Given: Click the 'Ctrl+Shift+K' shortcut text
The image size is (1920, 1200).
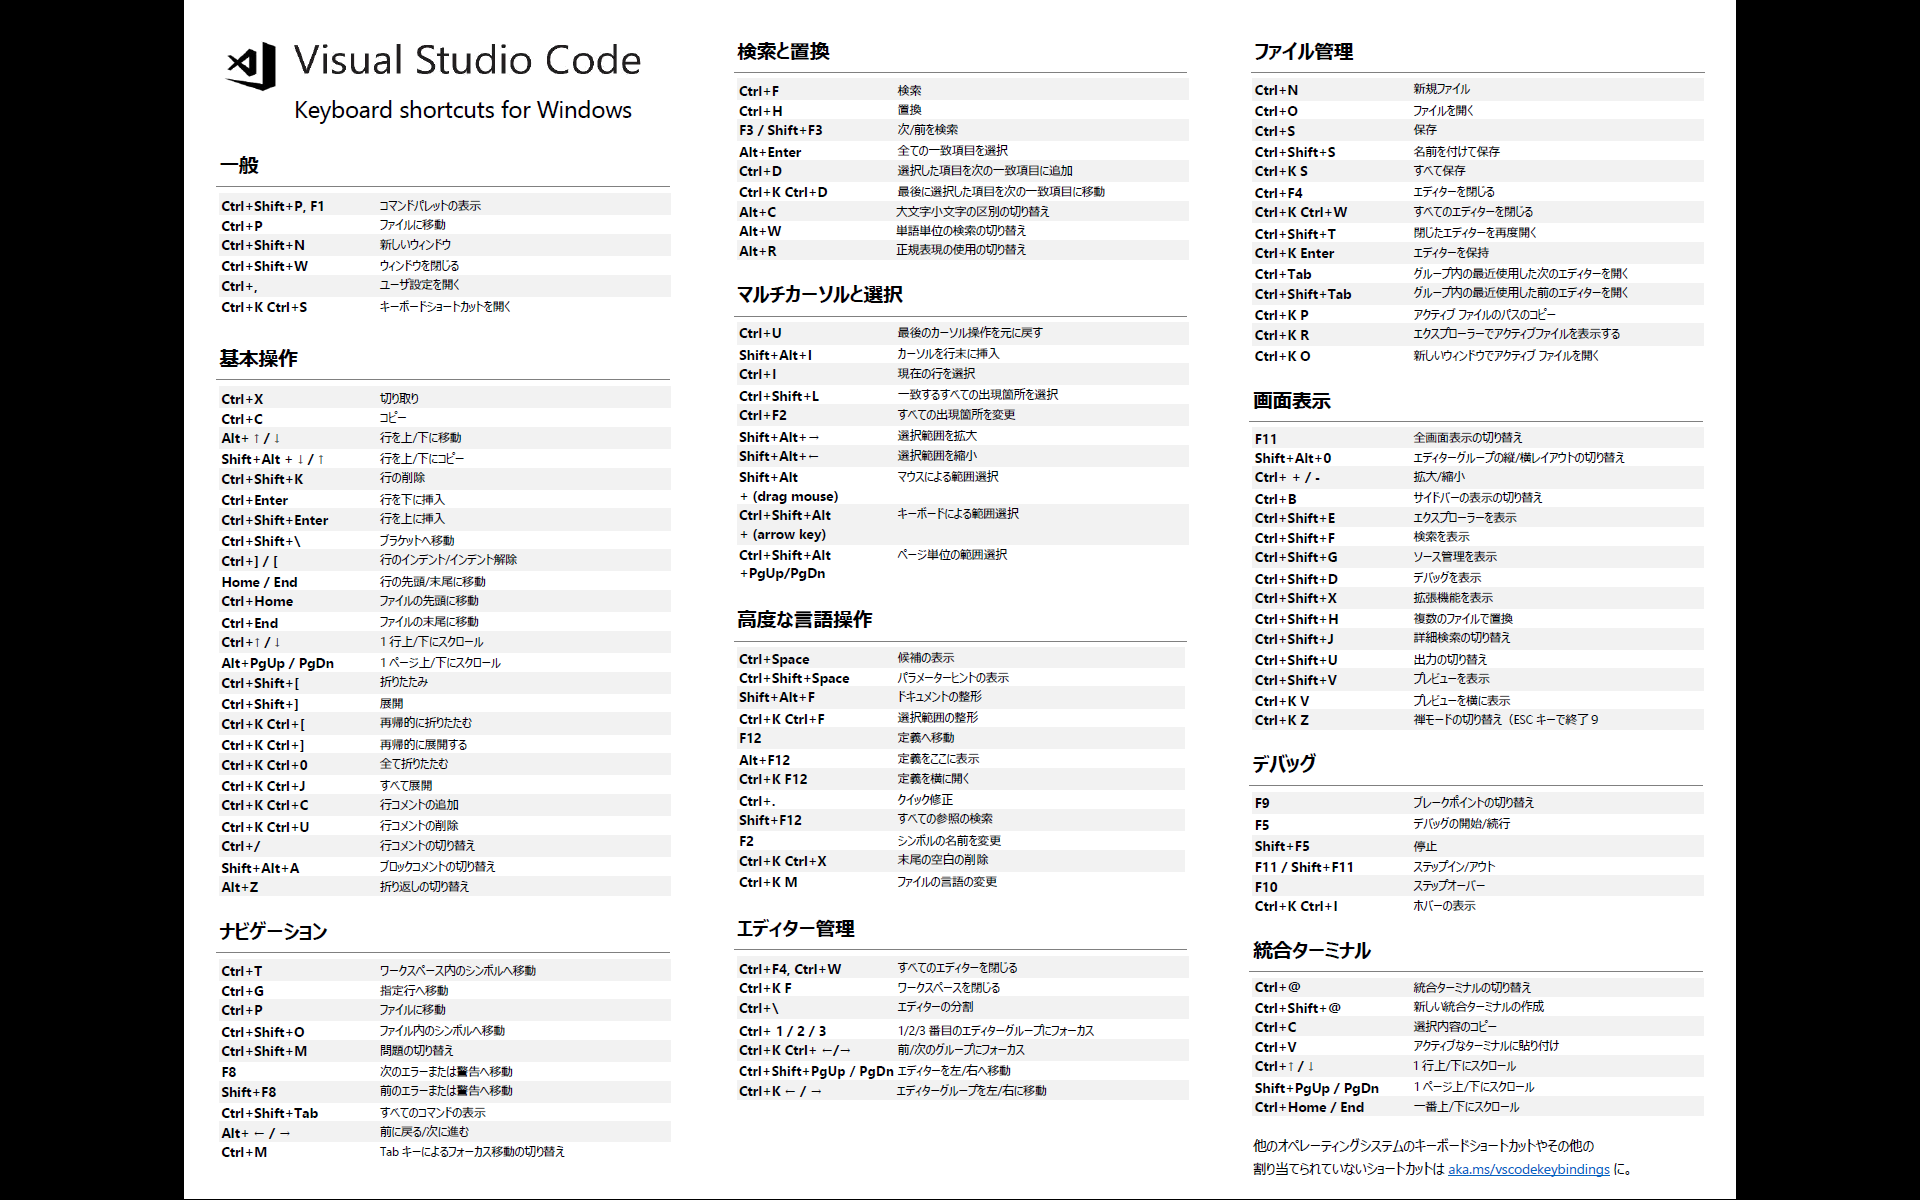Looking at the screenshot, I should (262, 479).
